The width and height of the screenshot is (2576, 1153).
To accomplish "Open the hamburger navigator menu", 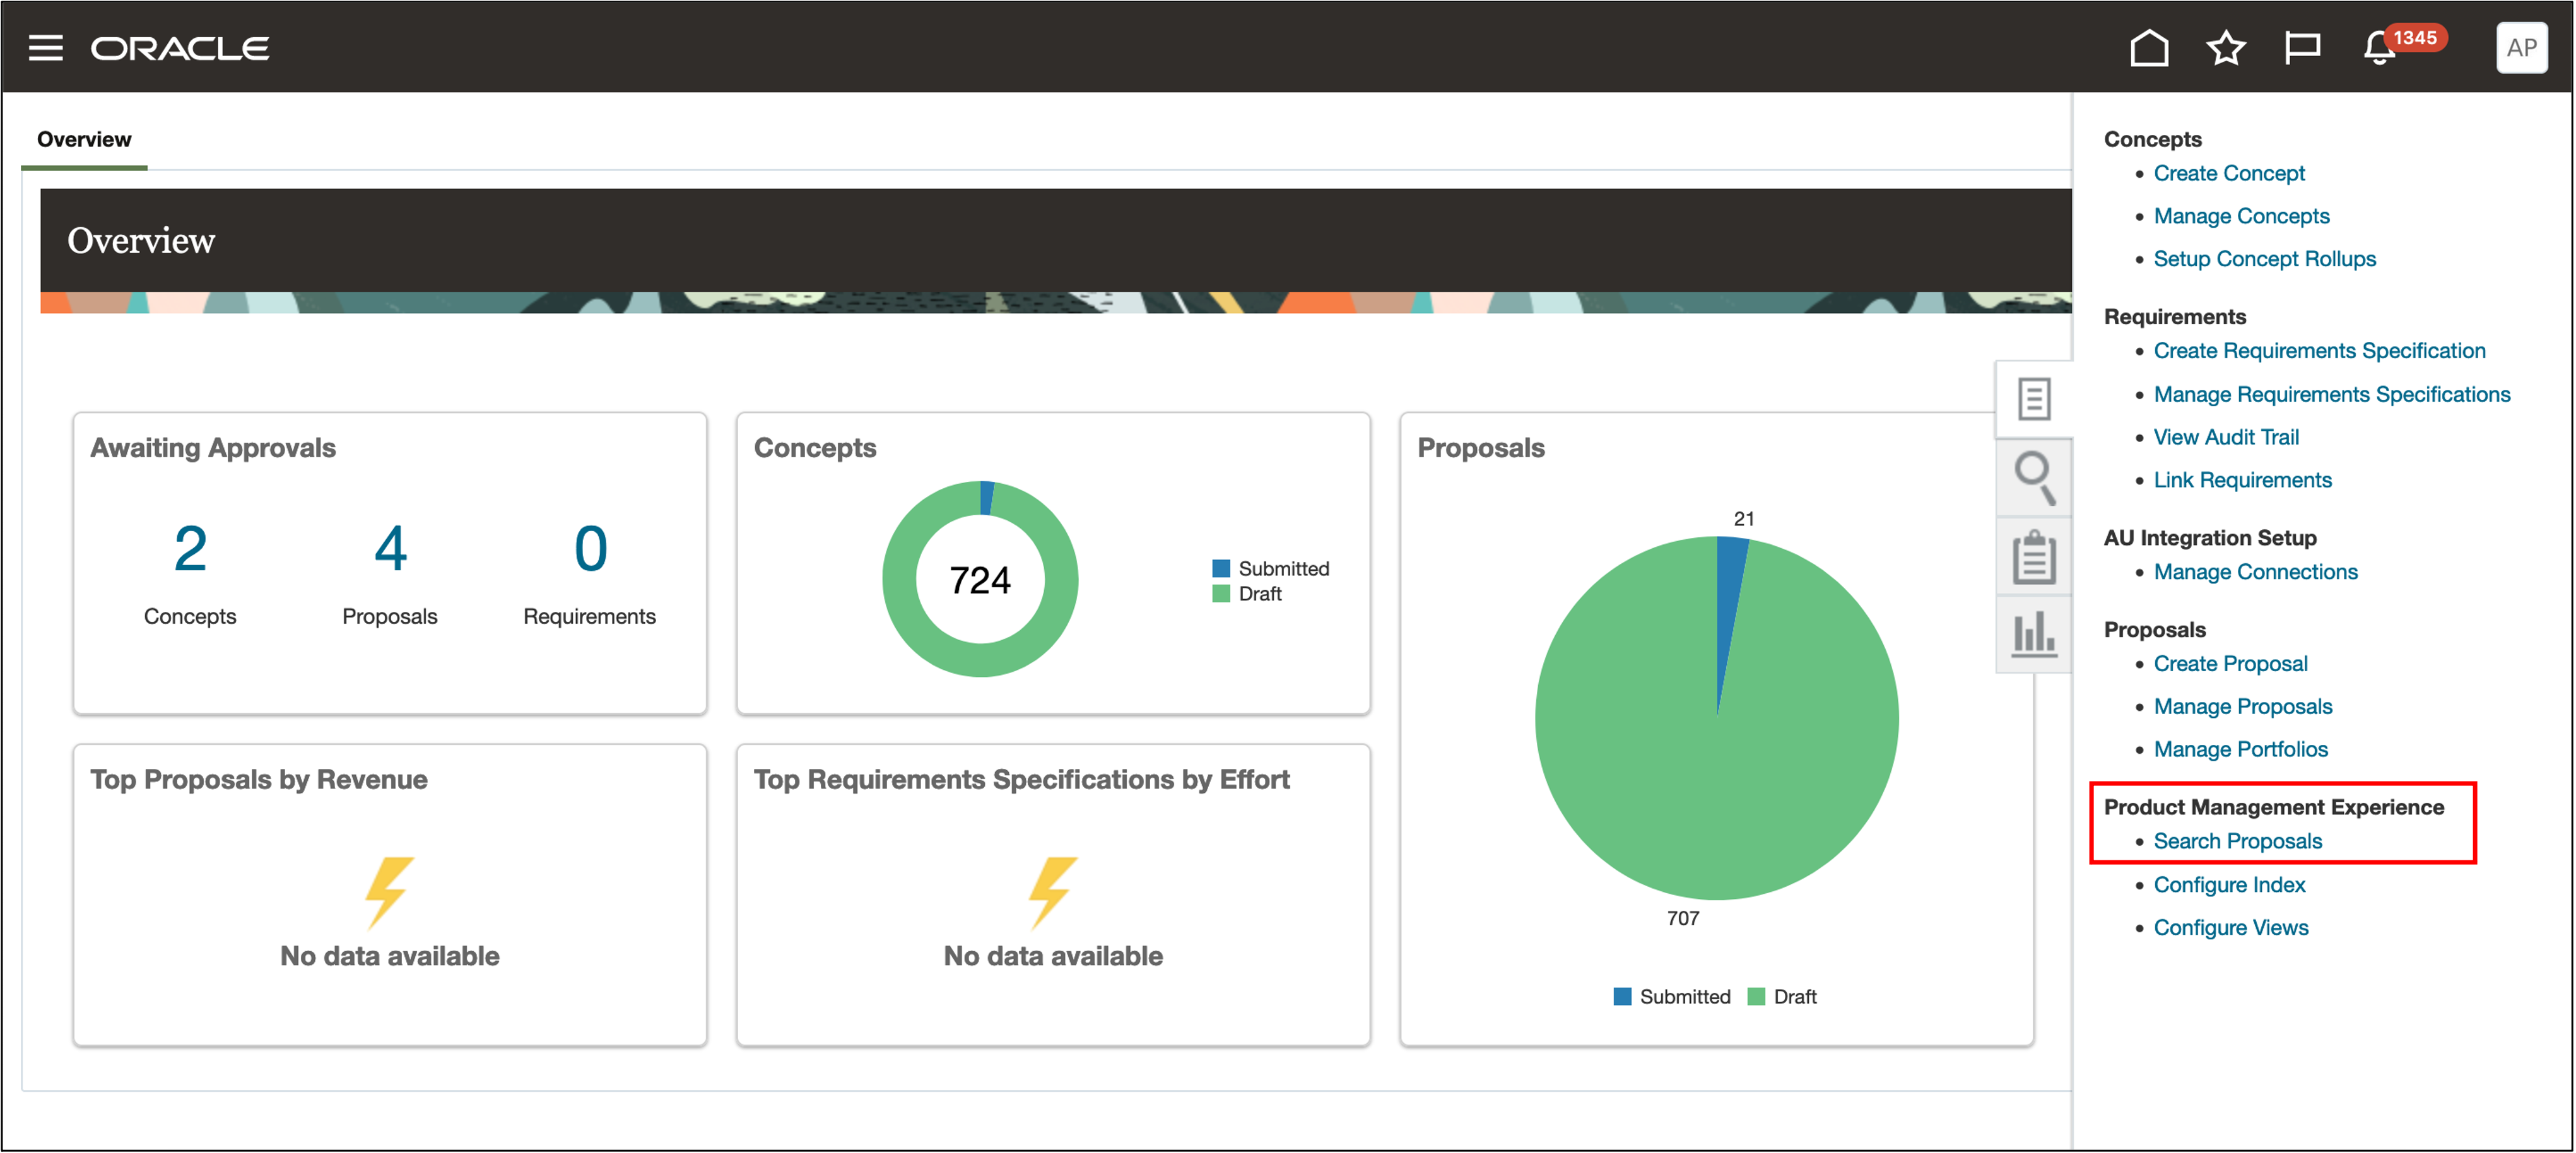I will tap(45, 47).
